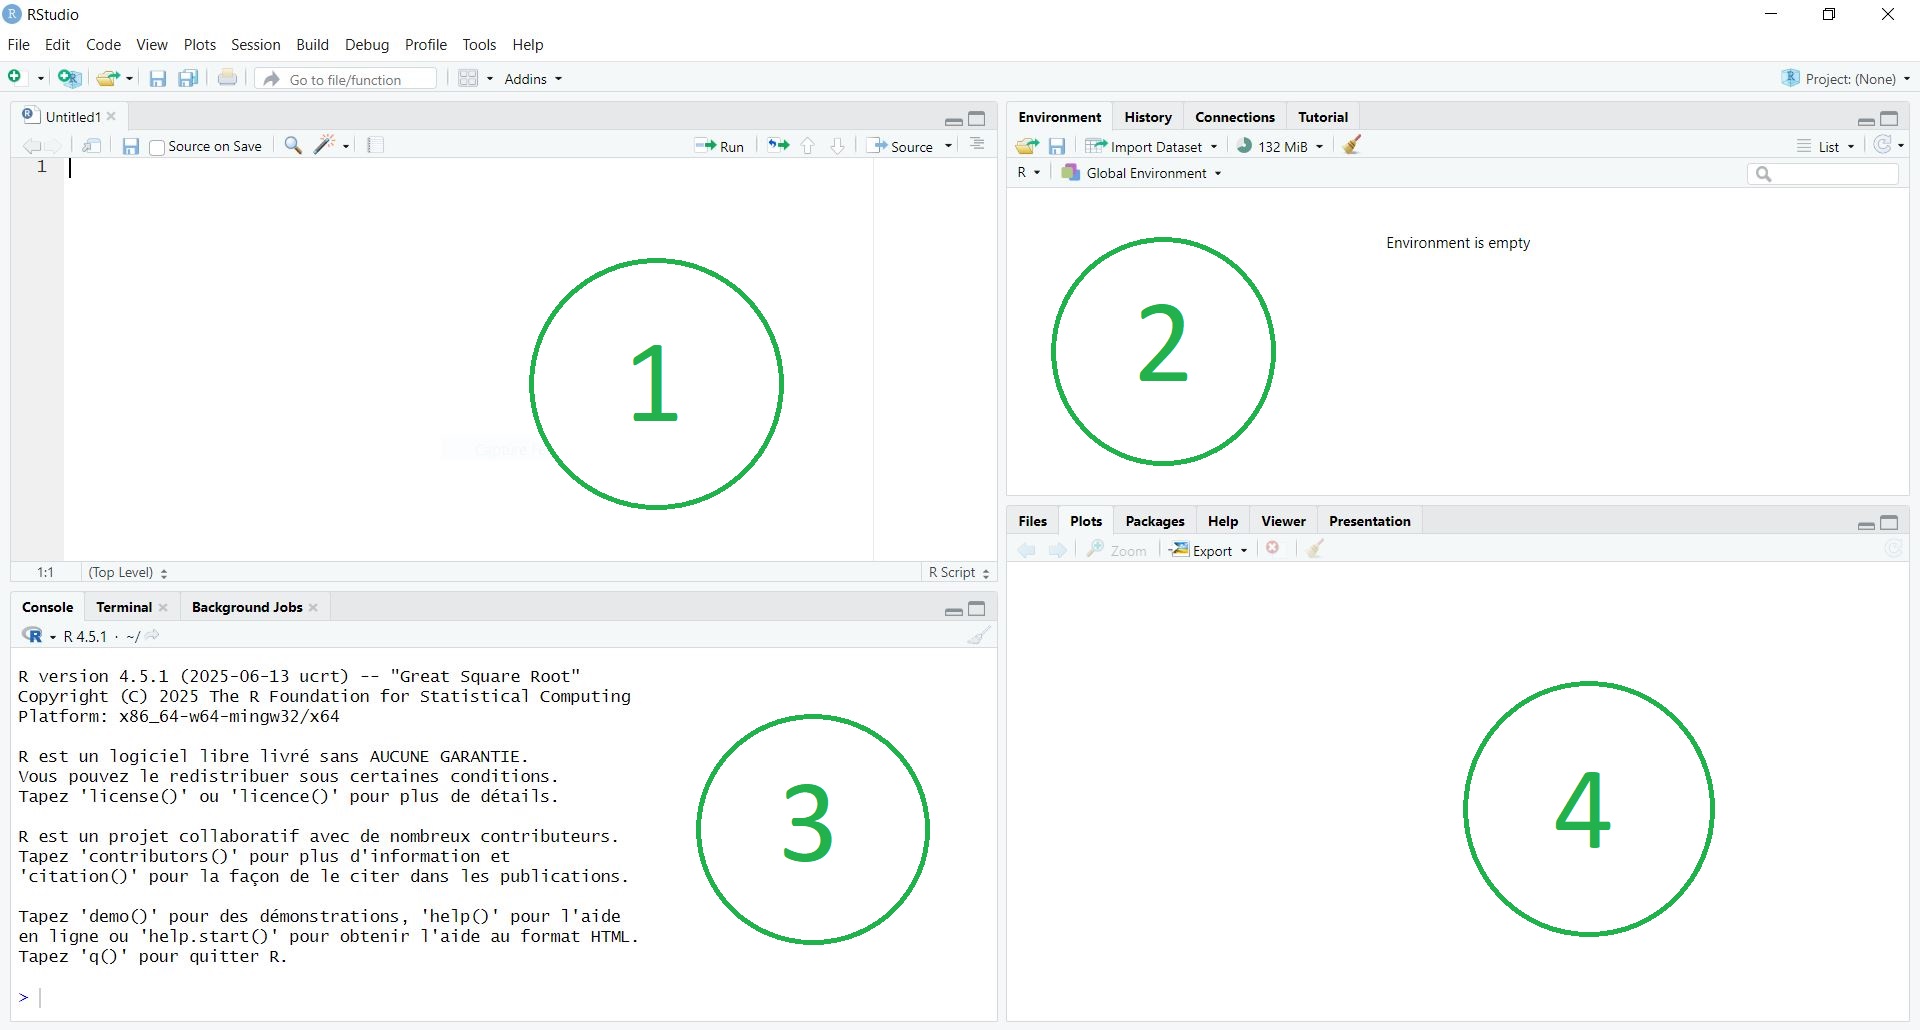
Task: Open Export plot dropdown
Action: point(1209,550)
